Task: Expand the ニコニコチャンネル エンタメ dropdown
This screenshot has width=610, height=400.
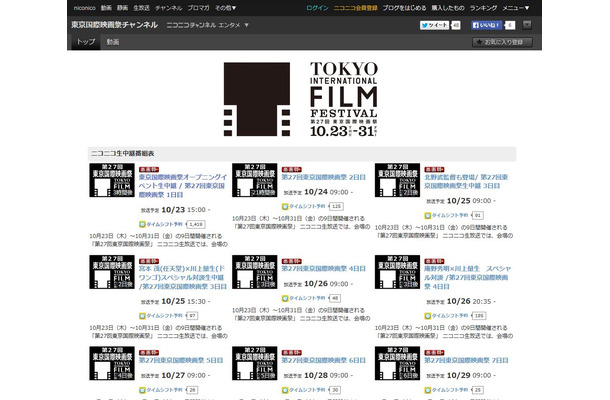Action: pyautogui.click(x=207, y=25)
